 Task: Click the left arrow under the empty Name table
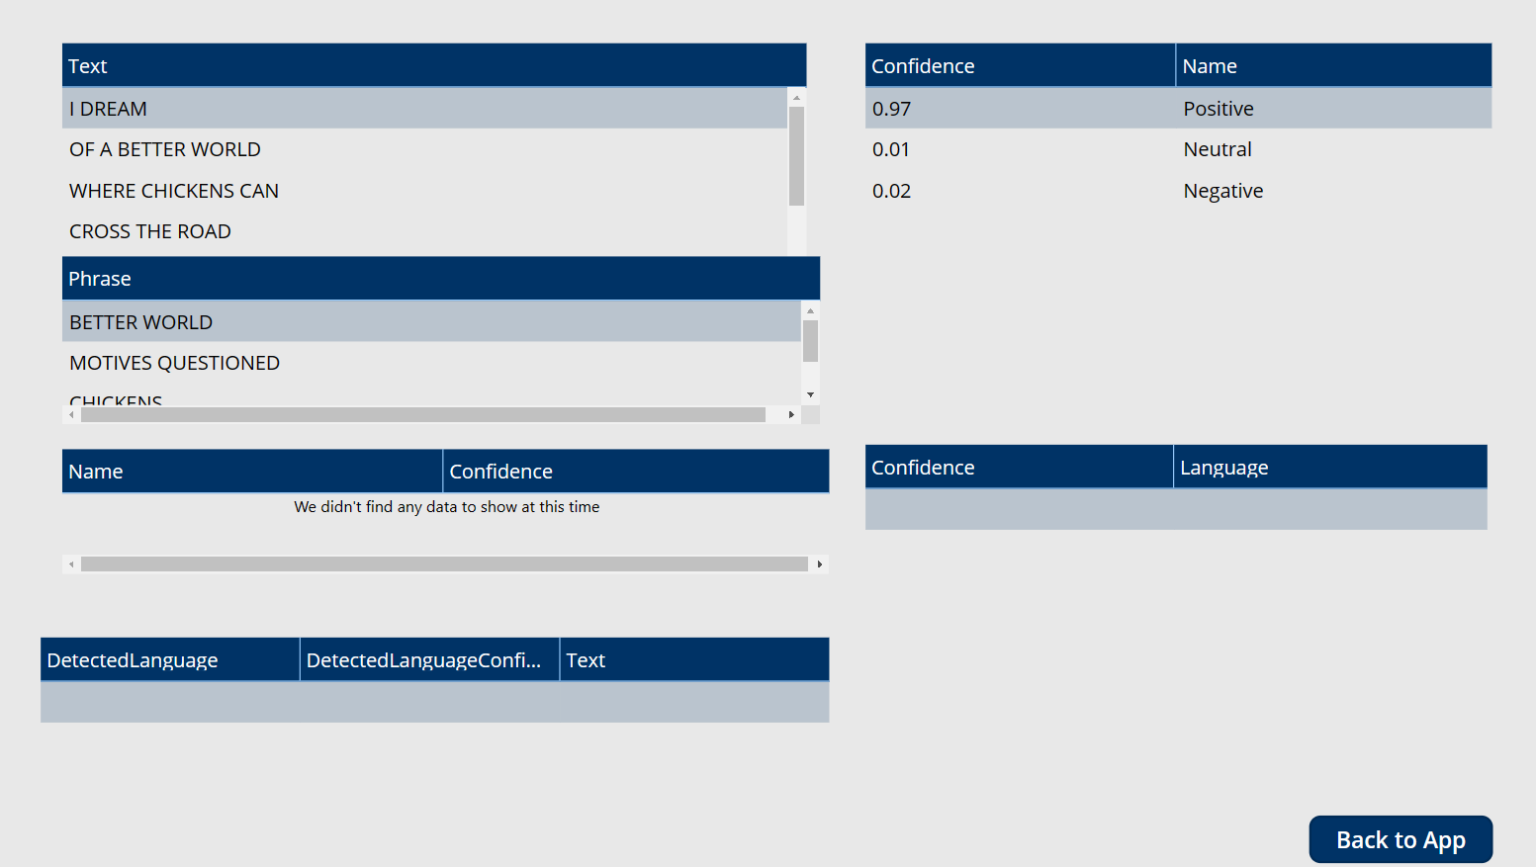[x=70, y=563]
